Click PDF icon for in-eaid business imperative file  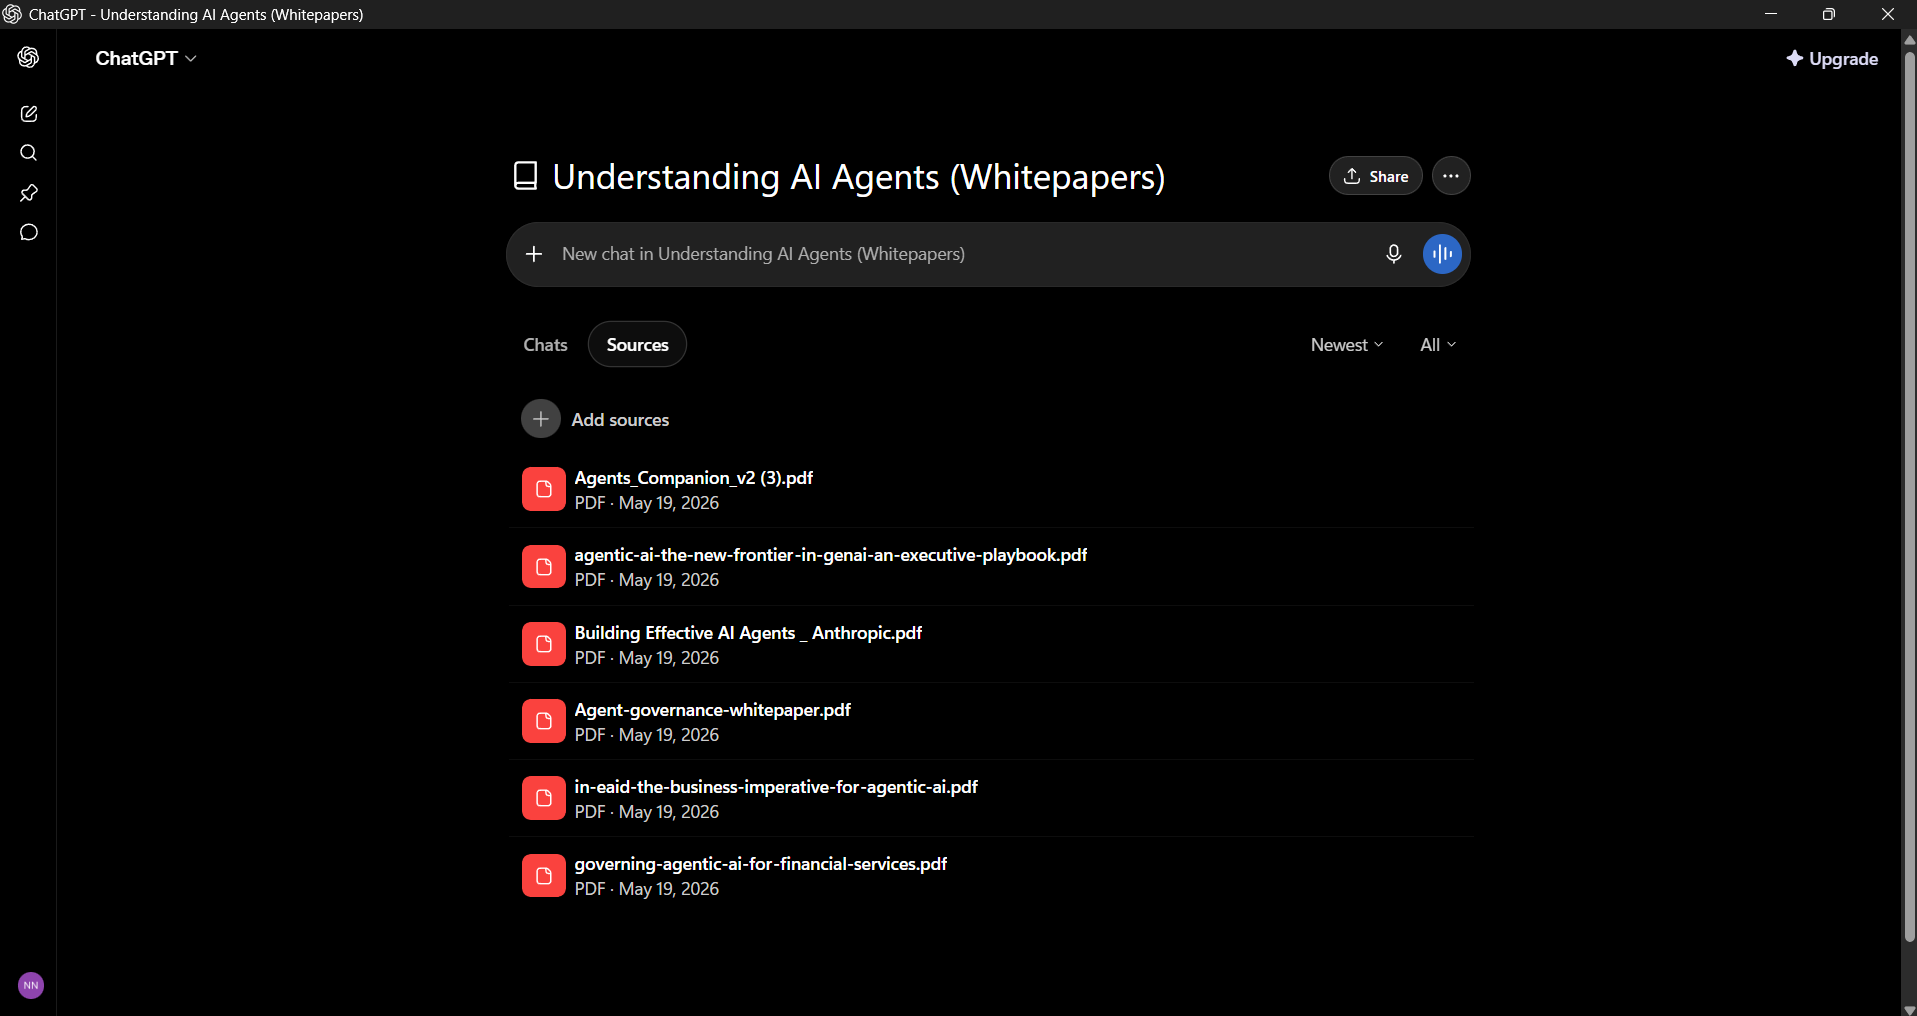(x=544, y=798)
